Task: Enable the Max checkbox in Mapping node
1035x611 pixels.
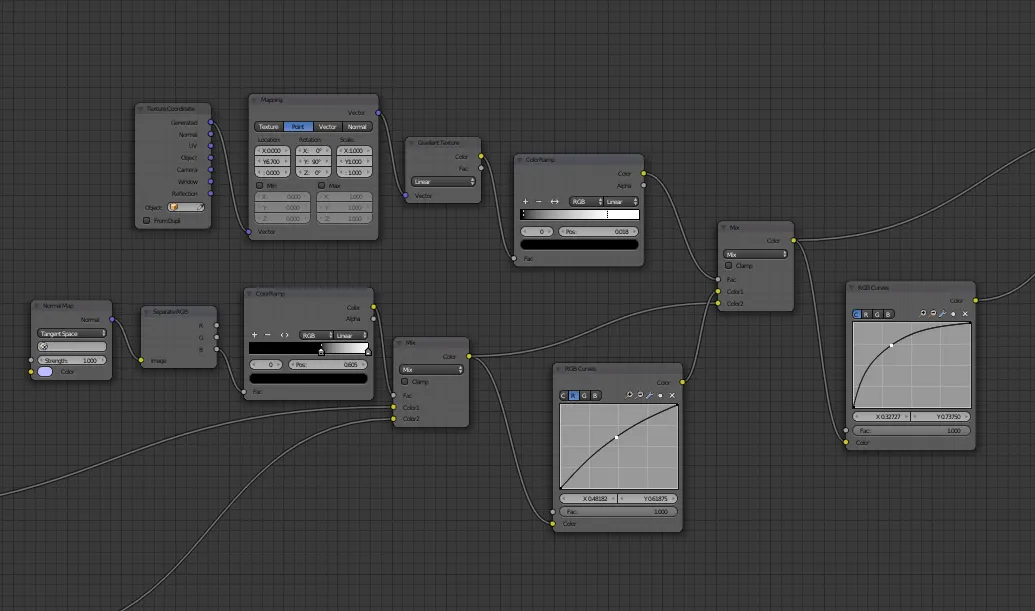Action: click(x=321, y=185)
